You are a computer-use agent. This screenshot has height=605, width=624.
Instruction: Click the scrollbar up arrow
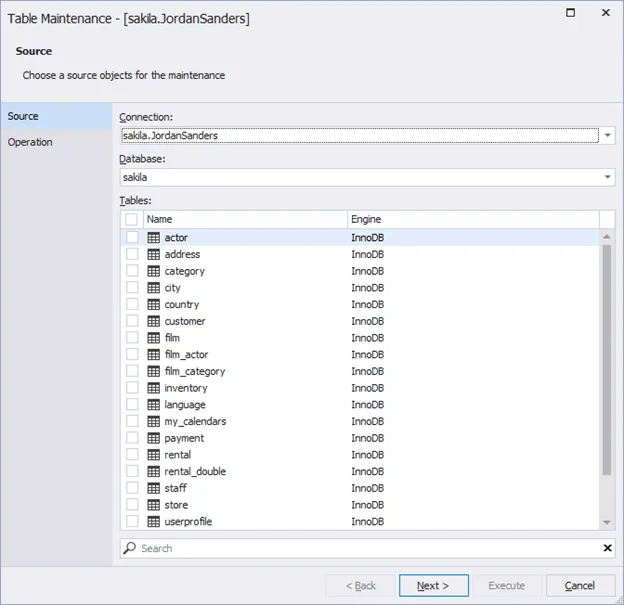(606, 237)
